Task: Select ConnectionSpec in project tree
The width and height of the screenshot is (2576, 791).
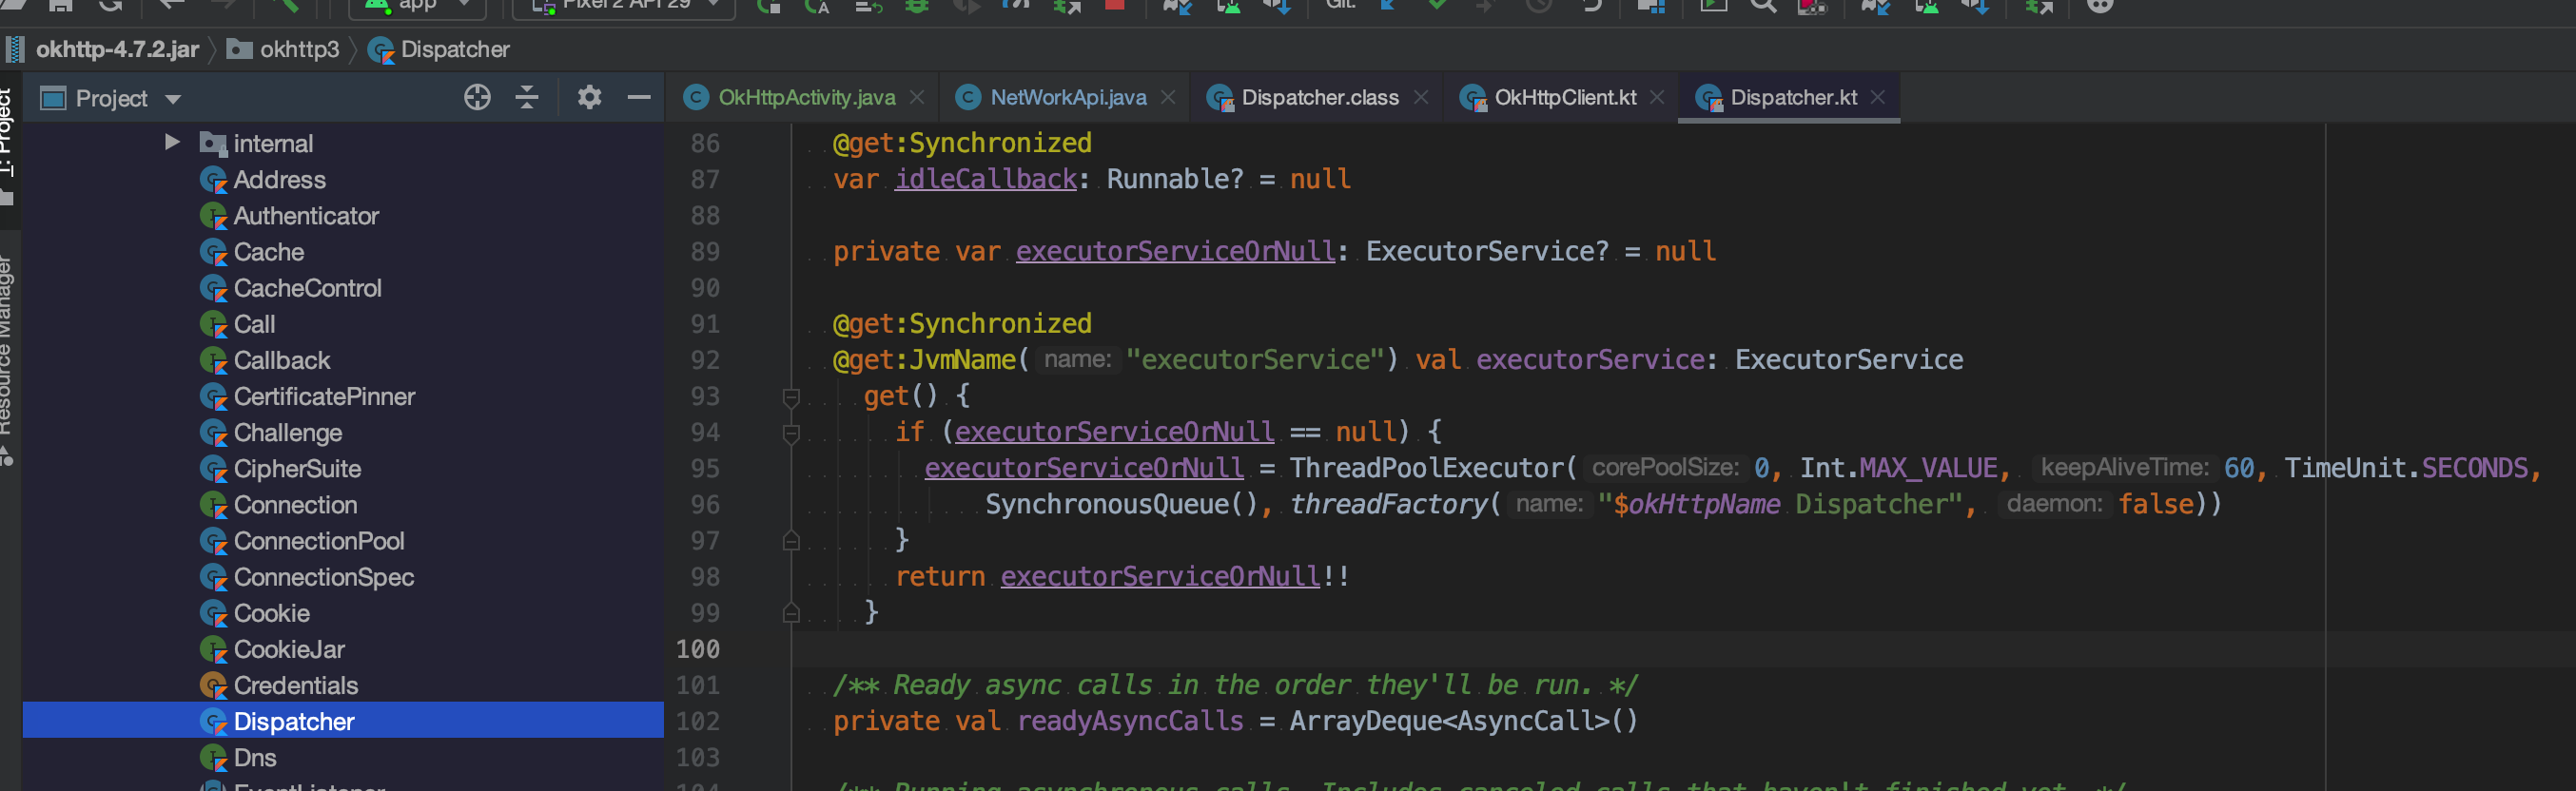Action: (323, 575)
